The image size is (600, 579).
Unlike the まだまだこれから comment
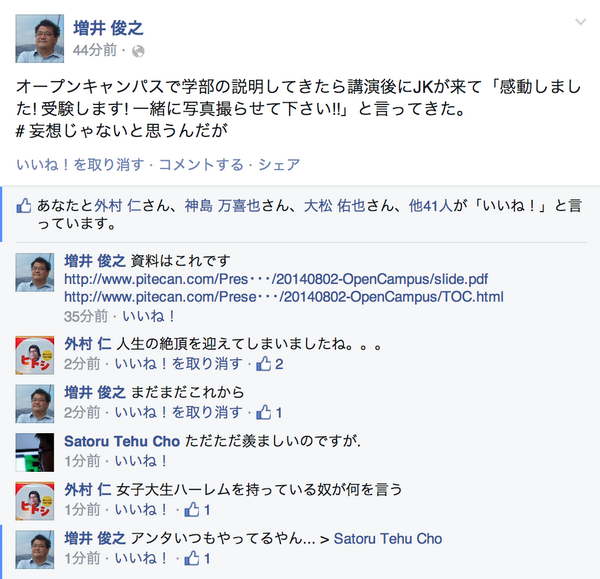point(179,413)
